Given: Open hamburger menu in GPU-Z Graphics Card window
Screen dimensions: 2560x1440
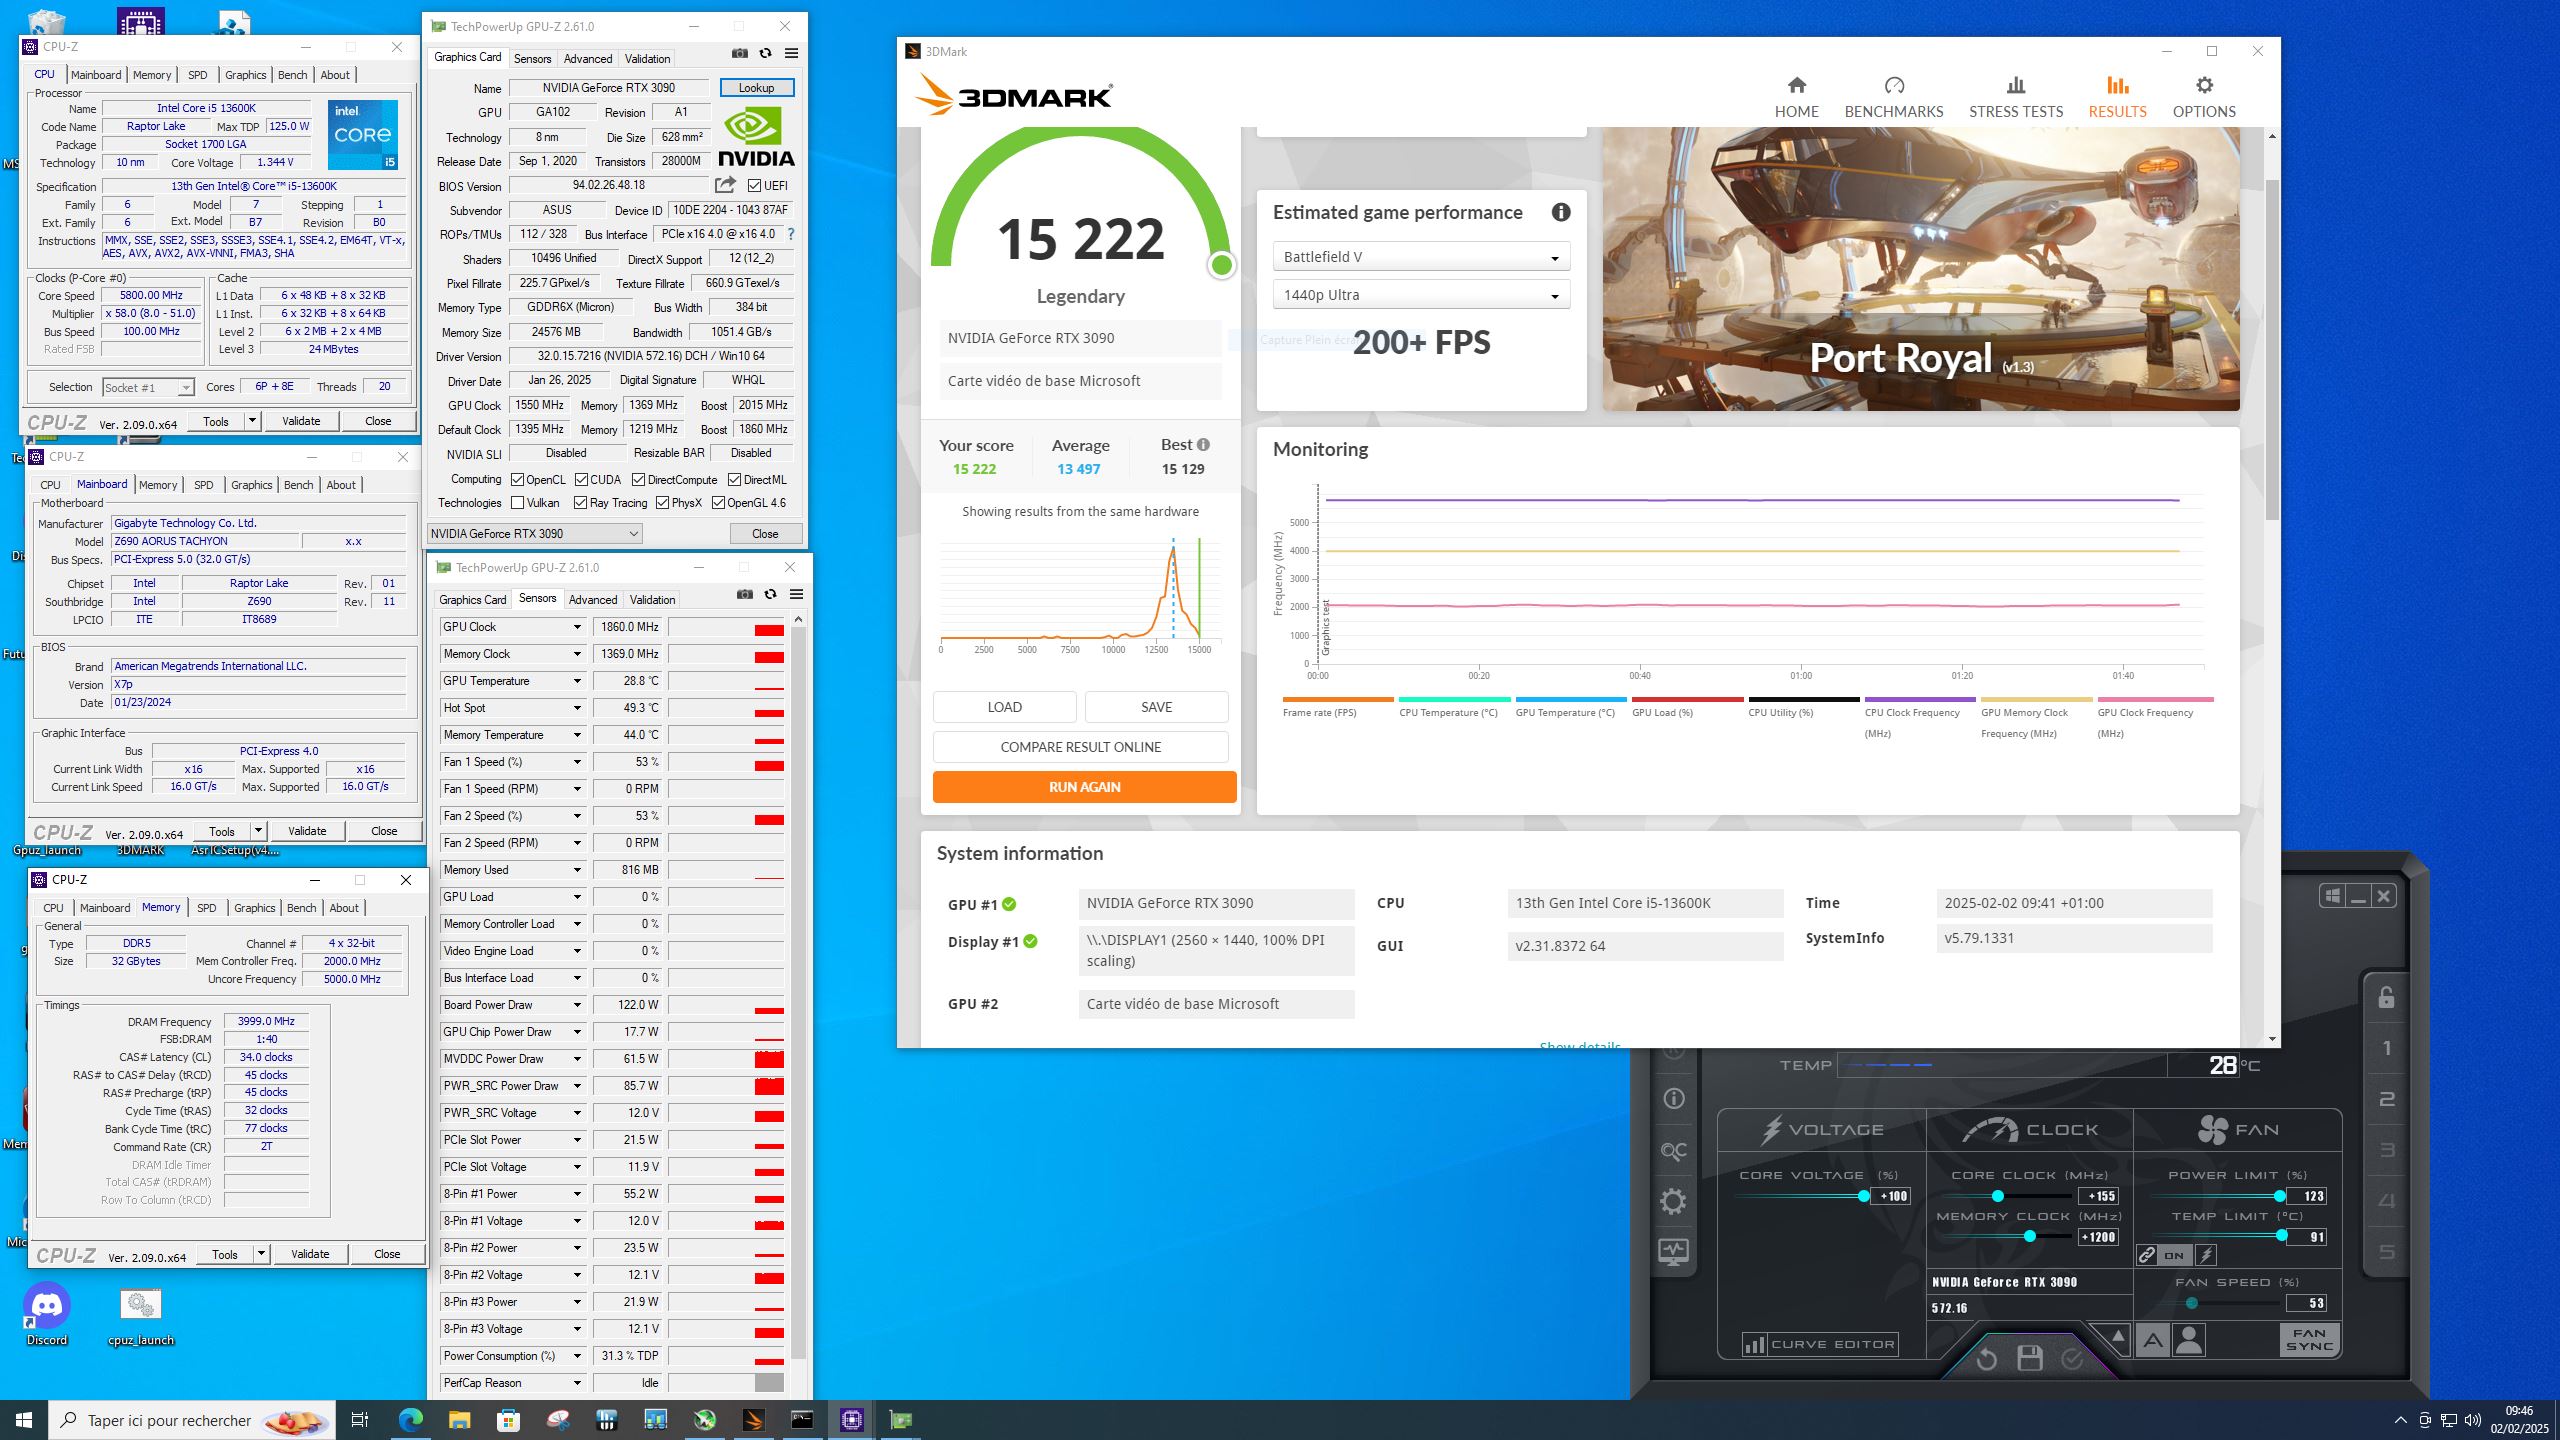Looking at the screenshot, I should coord(791,53).
